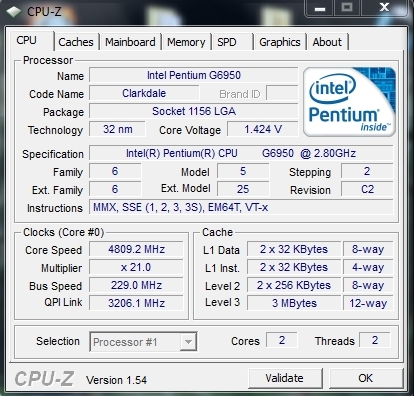
Task: Click the Stepping value 2
Action: (x=367, y=171)
